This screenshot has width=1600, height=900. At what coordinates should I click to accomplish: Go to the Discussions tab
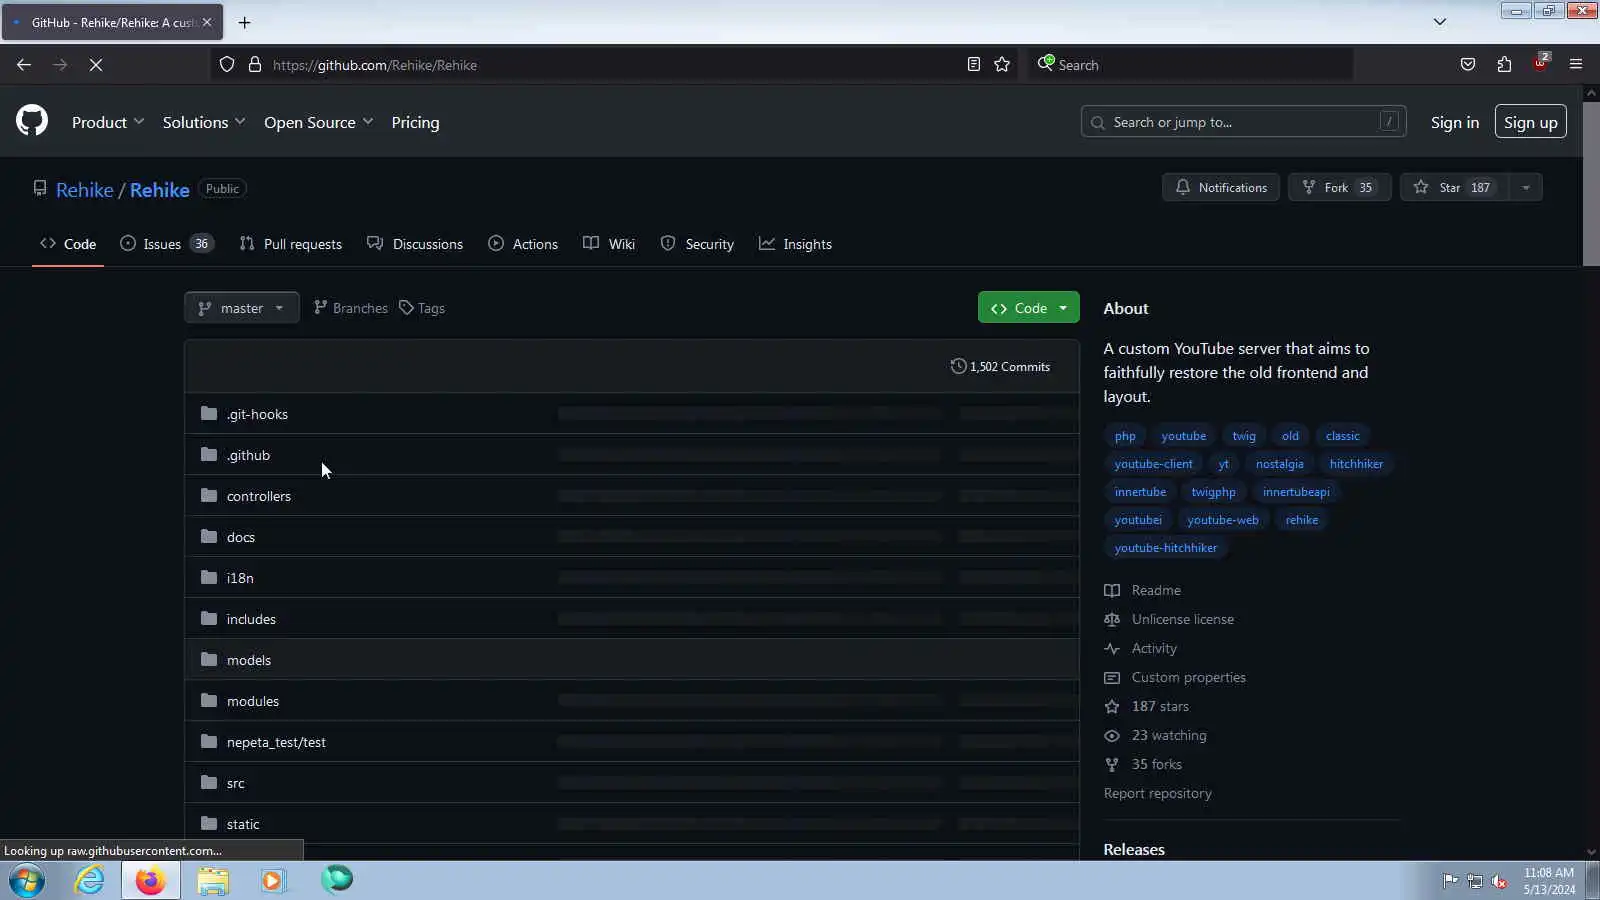tap(415, 244)
